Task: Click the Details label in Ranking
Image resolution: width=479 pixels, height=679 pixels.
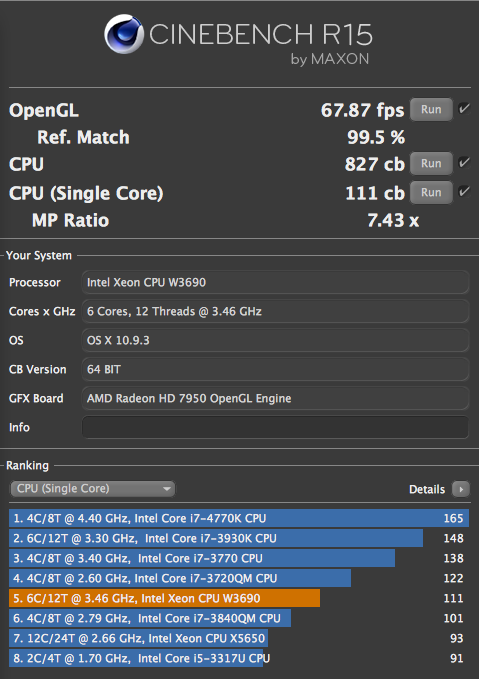Action: pos(427,489)
